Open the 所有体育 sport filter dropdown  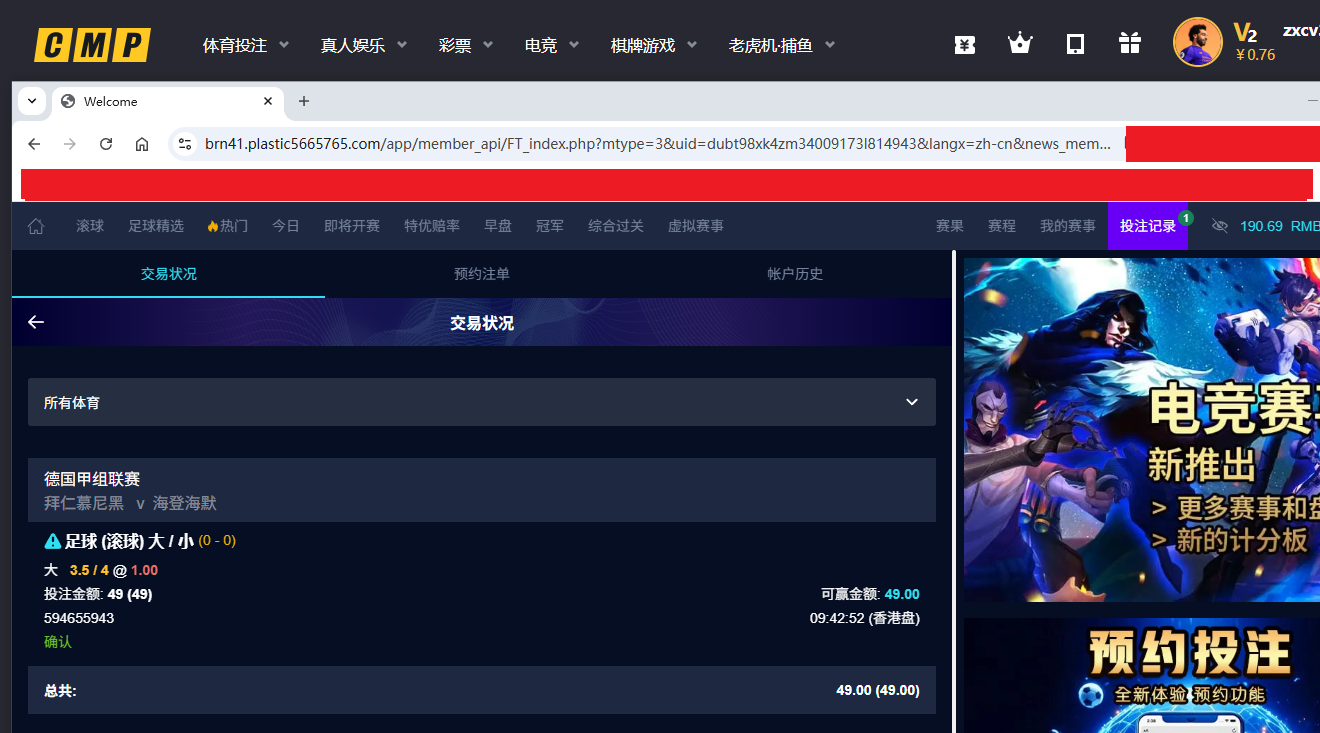coord(482,402)
